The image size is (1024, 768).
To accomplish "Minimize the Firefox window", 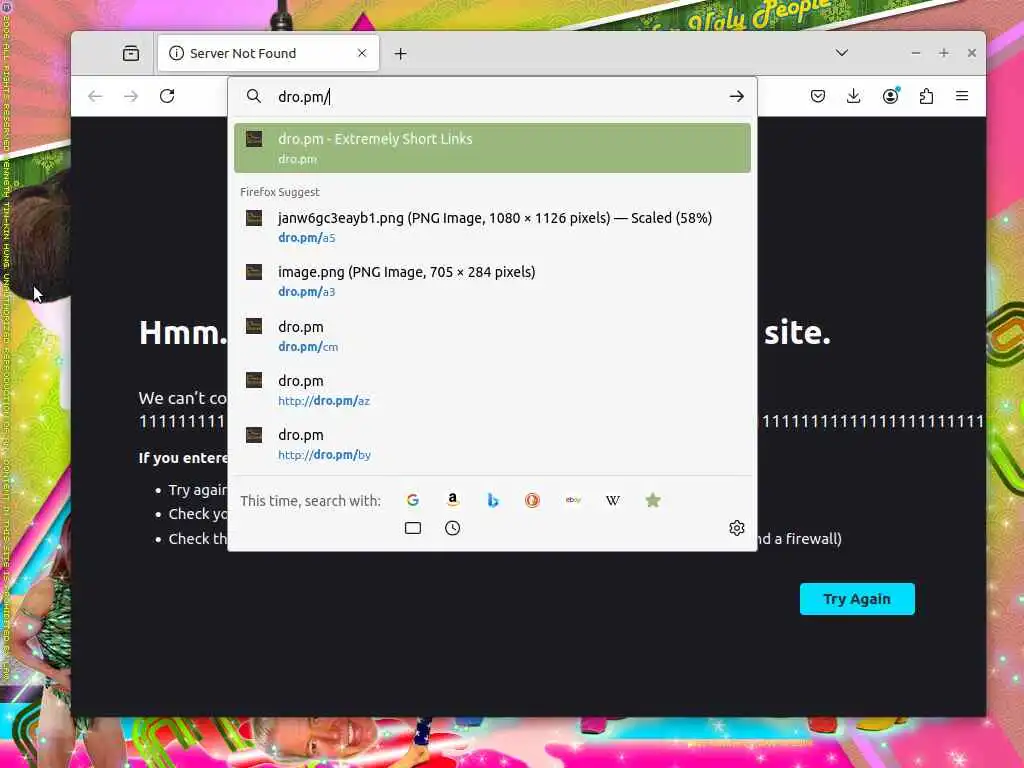I will (x=916, y=53).
